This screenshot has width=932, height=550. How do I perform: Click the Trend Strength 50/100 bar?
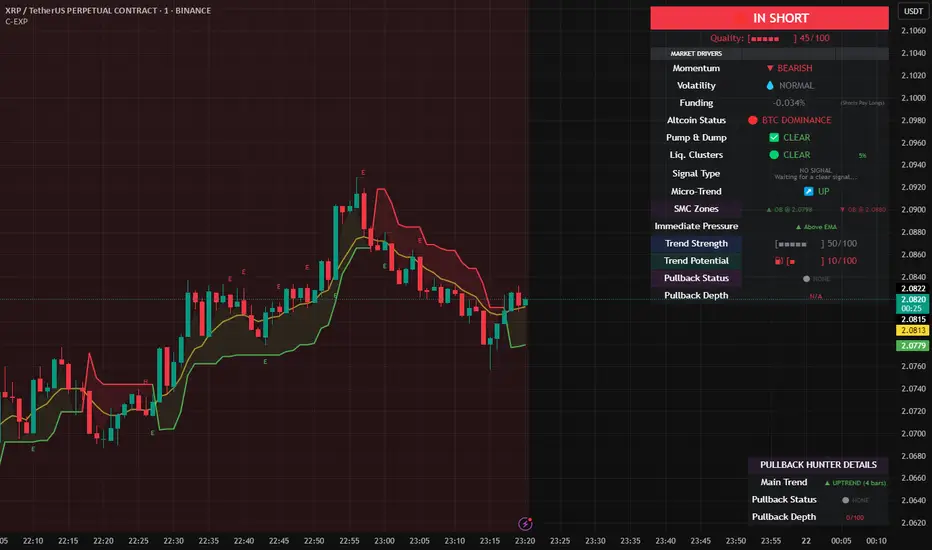click(816, 244)
